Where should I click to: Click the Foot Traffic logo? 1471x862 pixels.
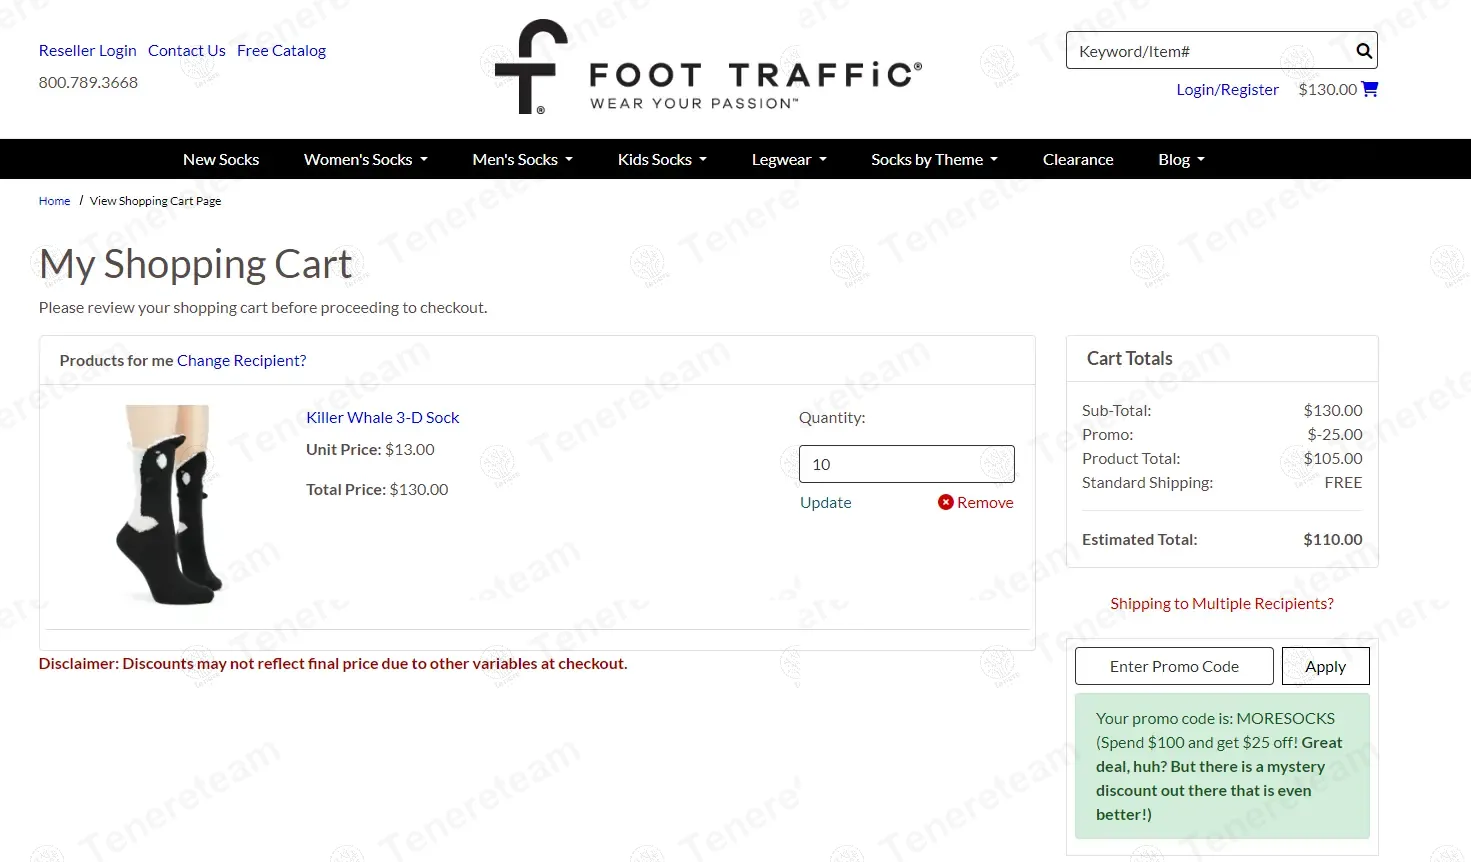tap(708, 67)
